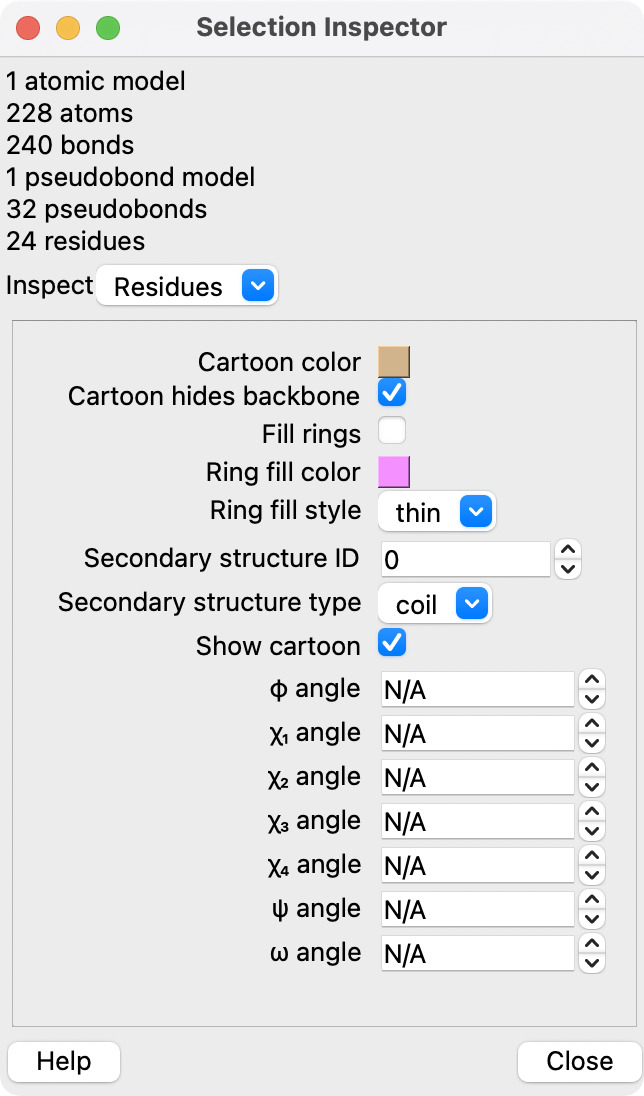The height and width of the screenshot is (1096, 644).
Task: Click the up stepper arrow for Secondary structure ID
Action: click(568, 550)
